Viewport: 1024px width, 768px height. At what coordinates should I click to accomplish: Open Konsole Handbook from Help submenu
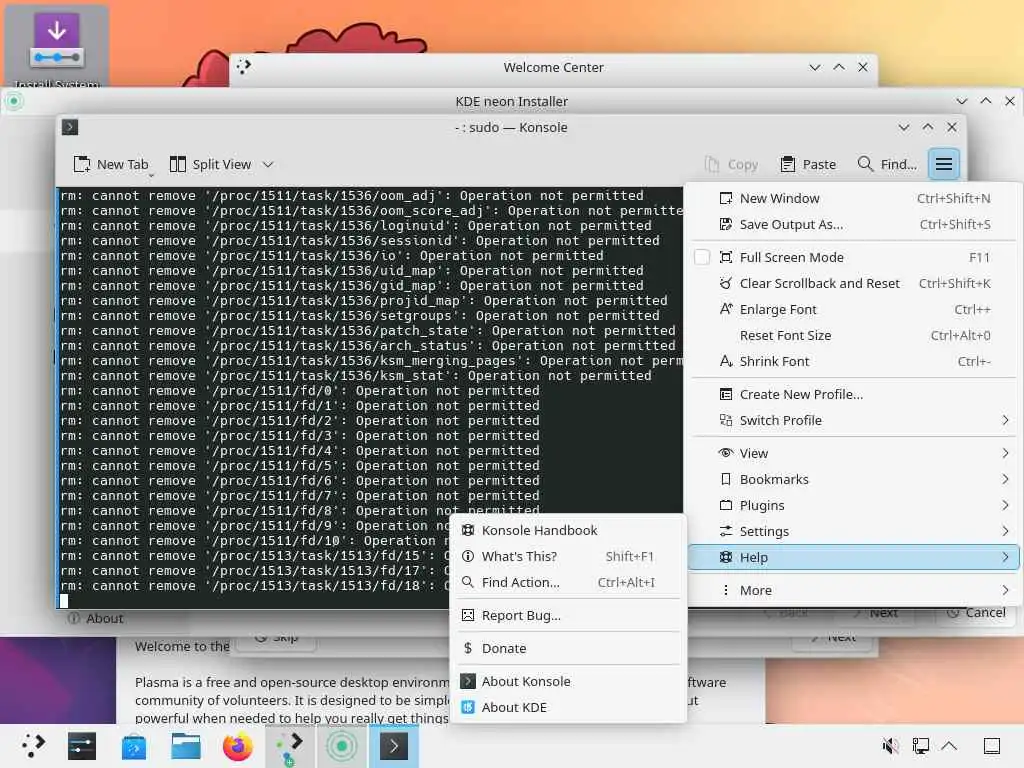pos(568,530)
